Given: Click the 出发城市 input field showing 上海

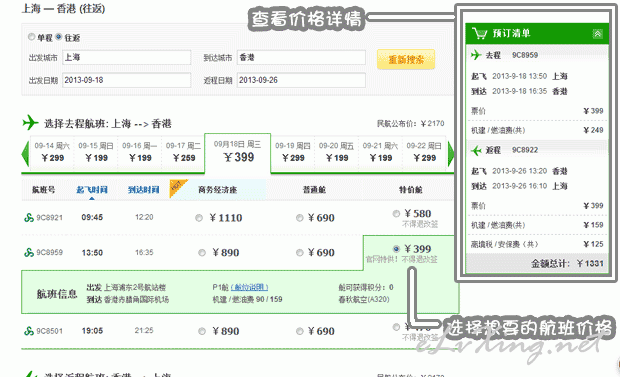Looking at the screenshot, I should click(x=127, y=57).
